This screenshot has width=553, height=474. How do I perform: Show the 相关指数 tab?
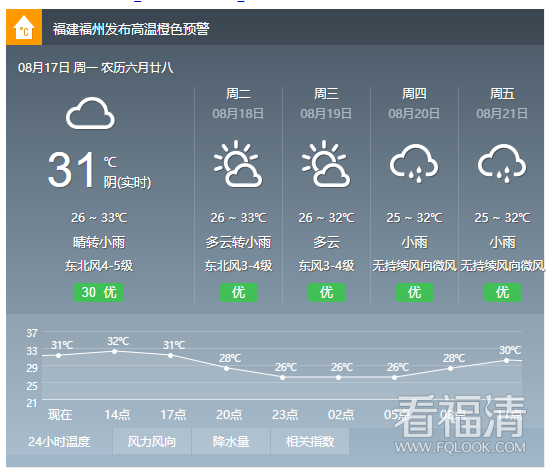pyautogui.click(x=310, y=441)
